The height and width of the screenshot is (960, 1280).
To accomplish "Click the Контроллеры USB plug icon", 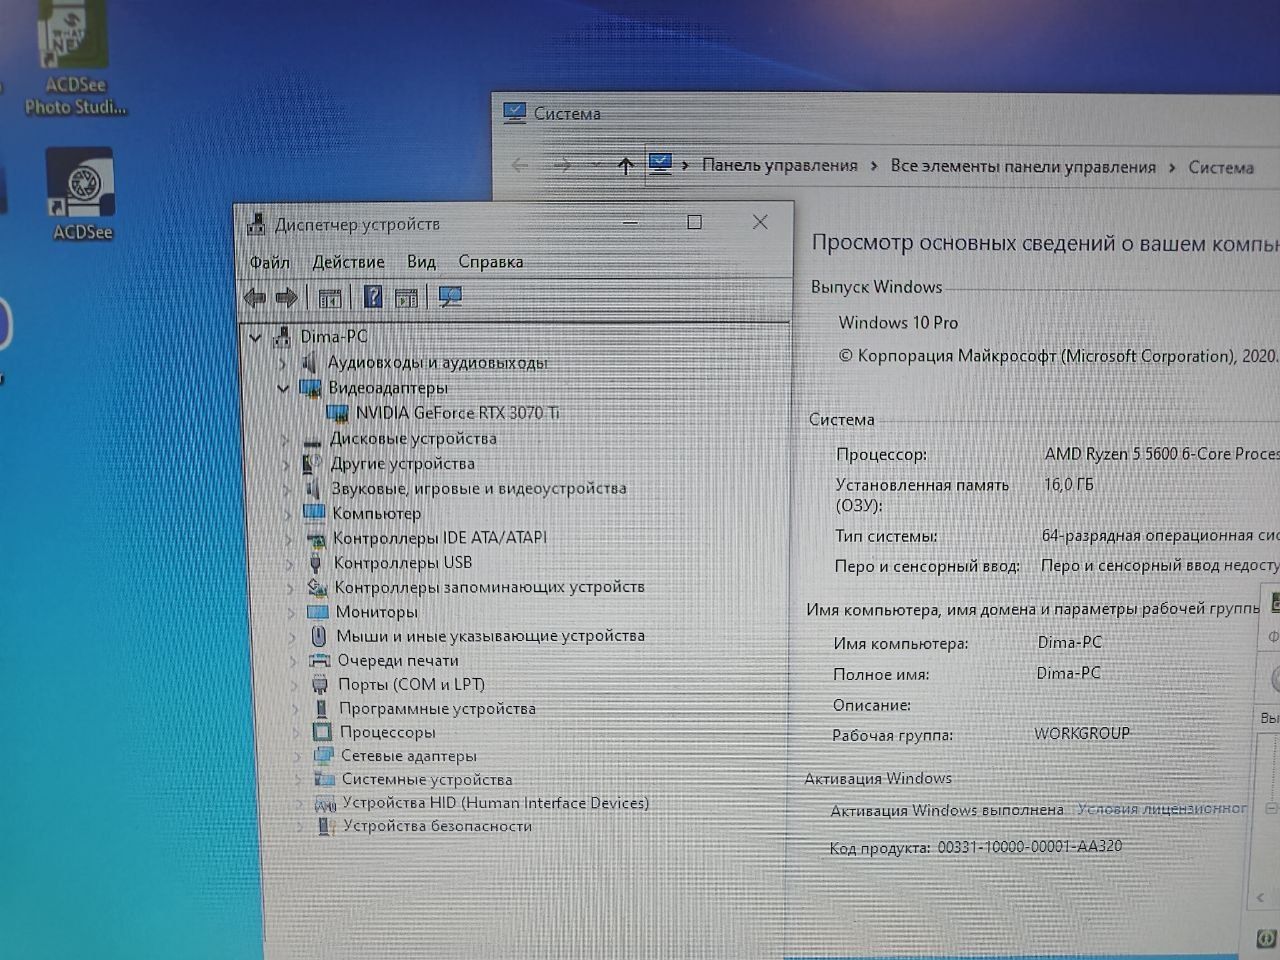I will click(x=315, y=562).
